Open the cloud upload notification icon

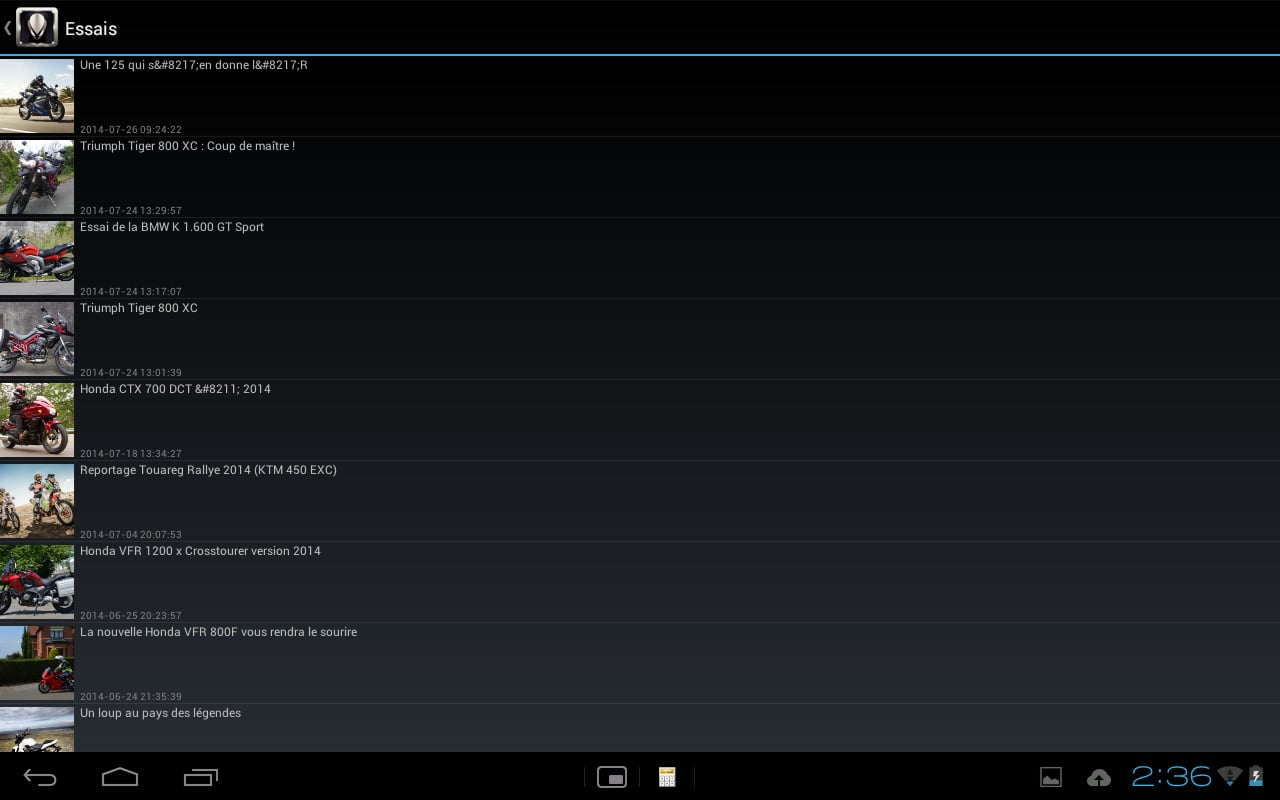point(1099,777)
